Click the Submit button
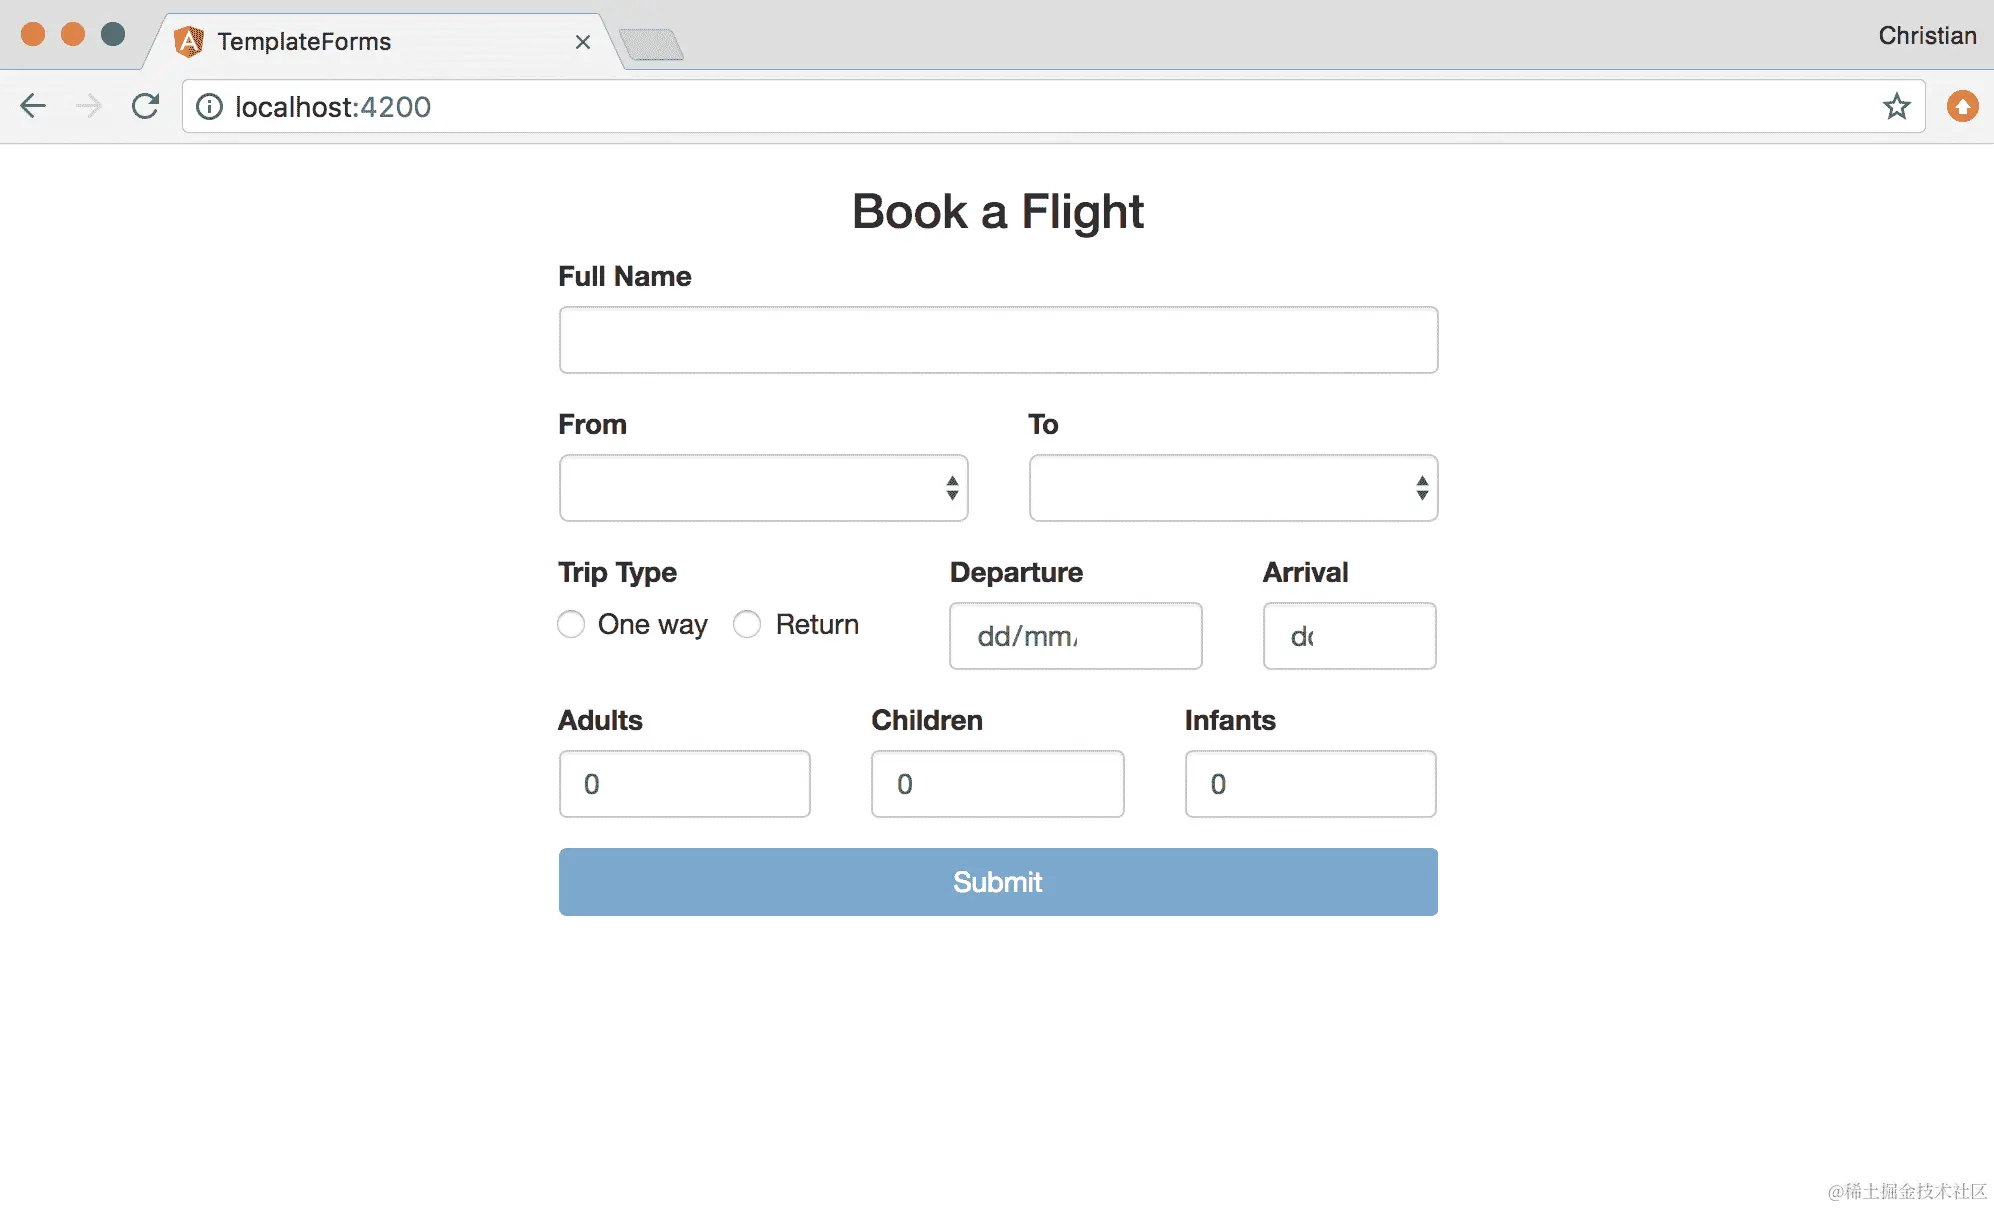 coord(998,882)
